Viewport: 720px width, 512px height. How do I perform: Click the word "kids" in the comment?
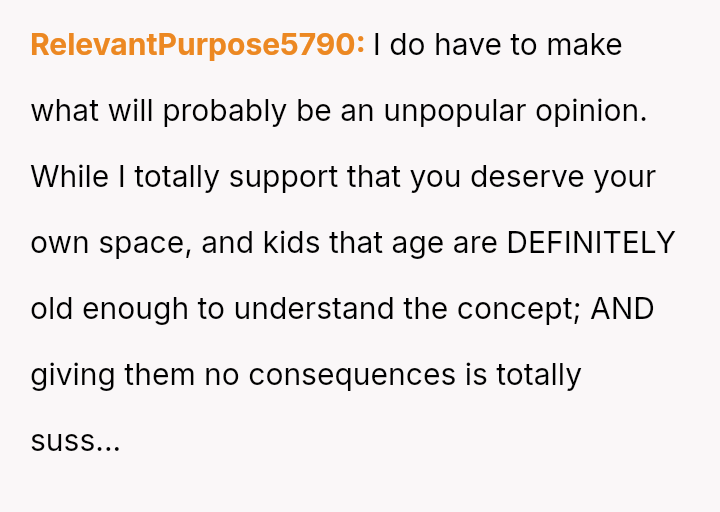(293, 243)
